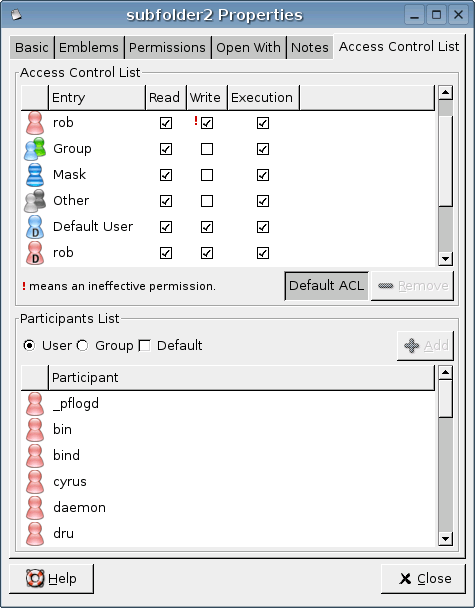The height and width of the screenshot is (608, 475).
Task: Open Help for this dialog
Action: click(51, 579)
